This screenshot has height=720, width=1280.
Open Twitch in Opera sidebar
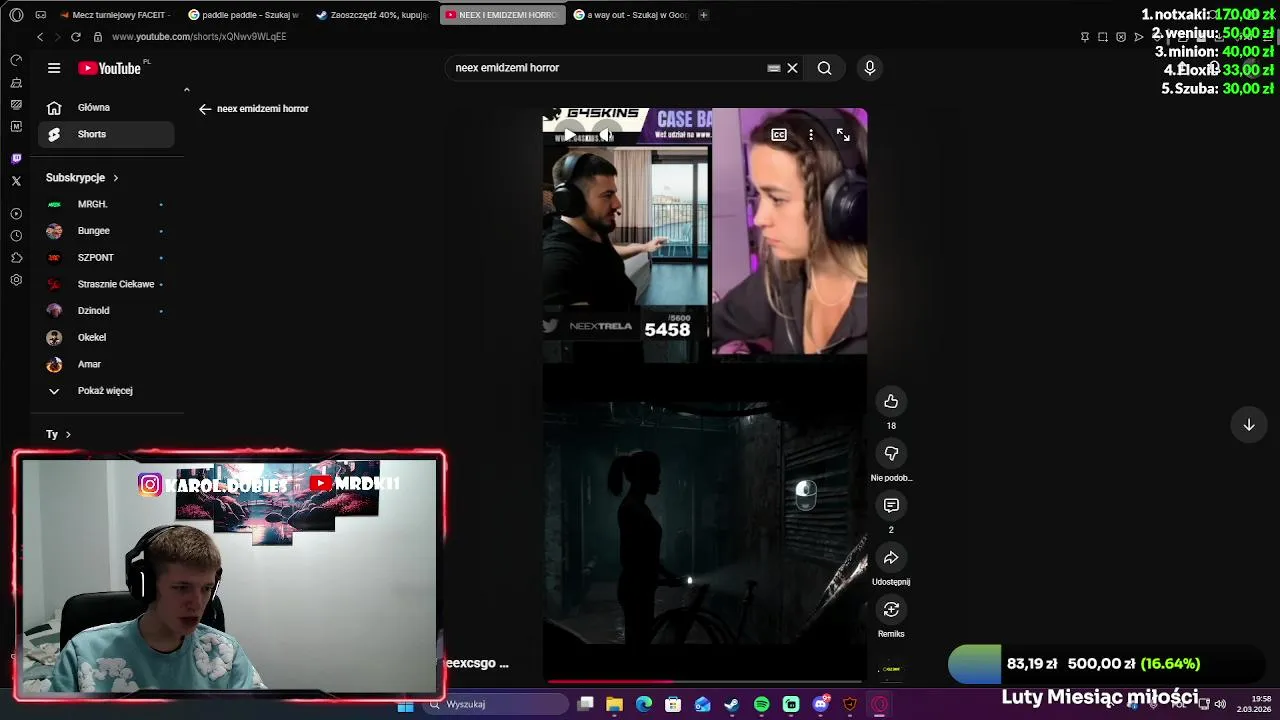click(x=16, y=159)
